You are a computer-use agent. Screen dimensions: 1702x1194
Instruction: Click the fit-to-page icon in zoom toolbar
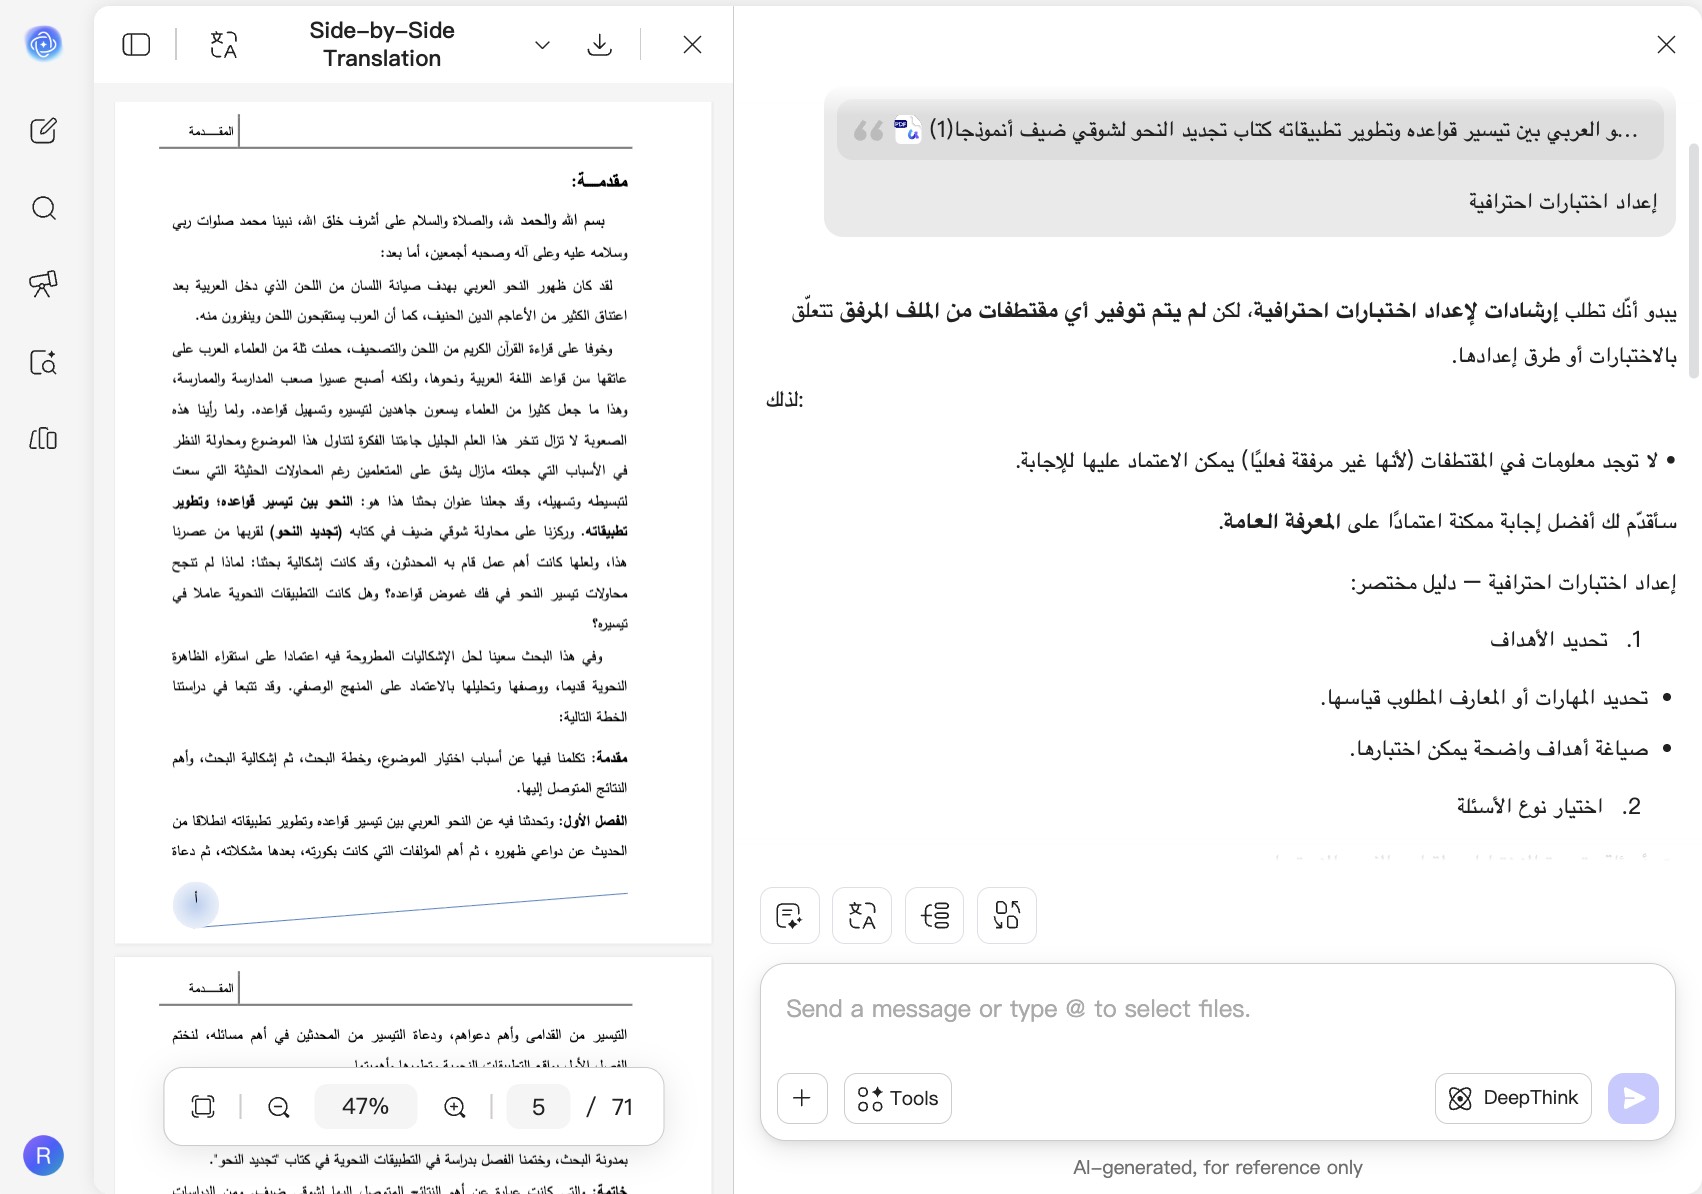203,1106
